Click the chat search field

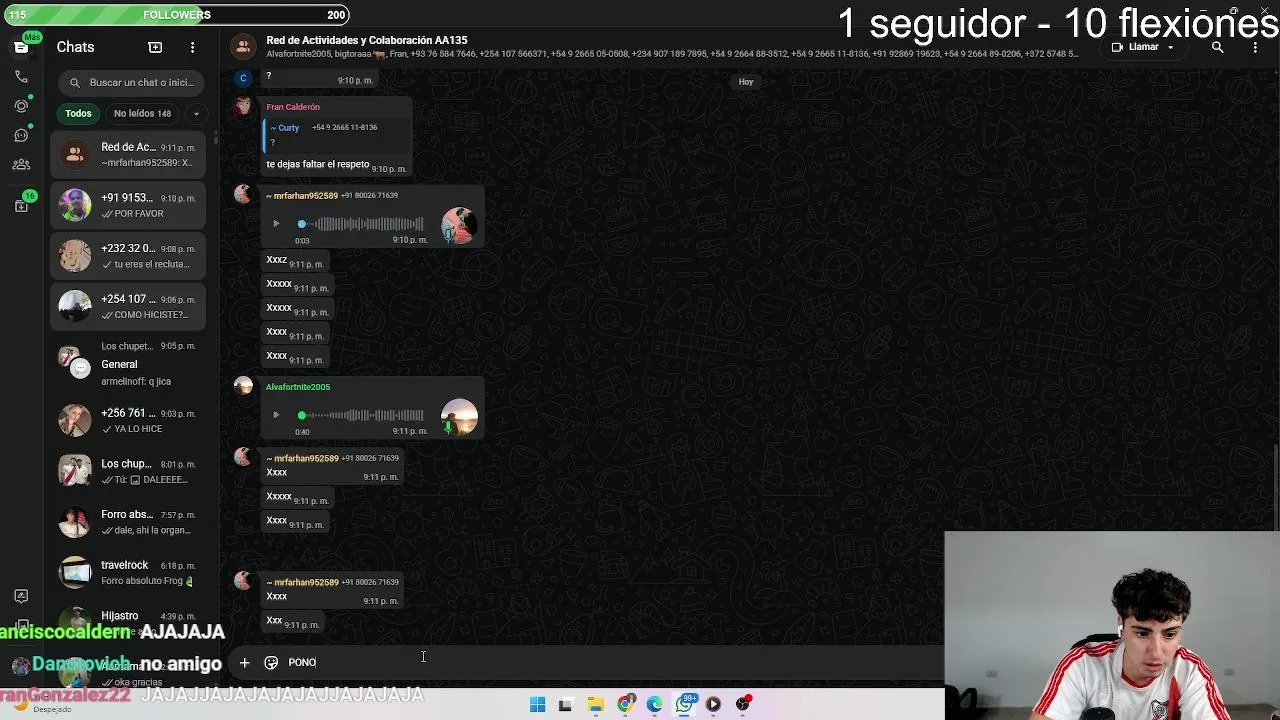[x=131, y=82]
